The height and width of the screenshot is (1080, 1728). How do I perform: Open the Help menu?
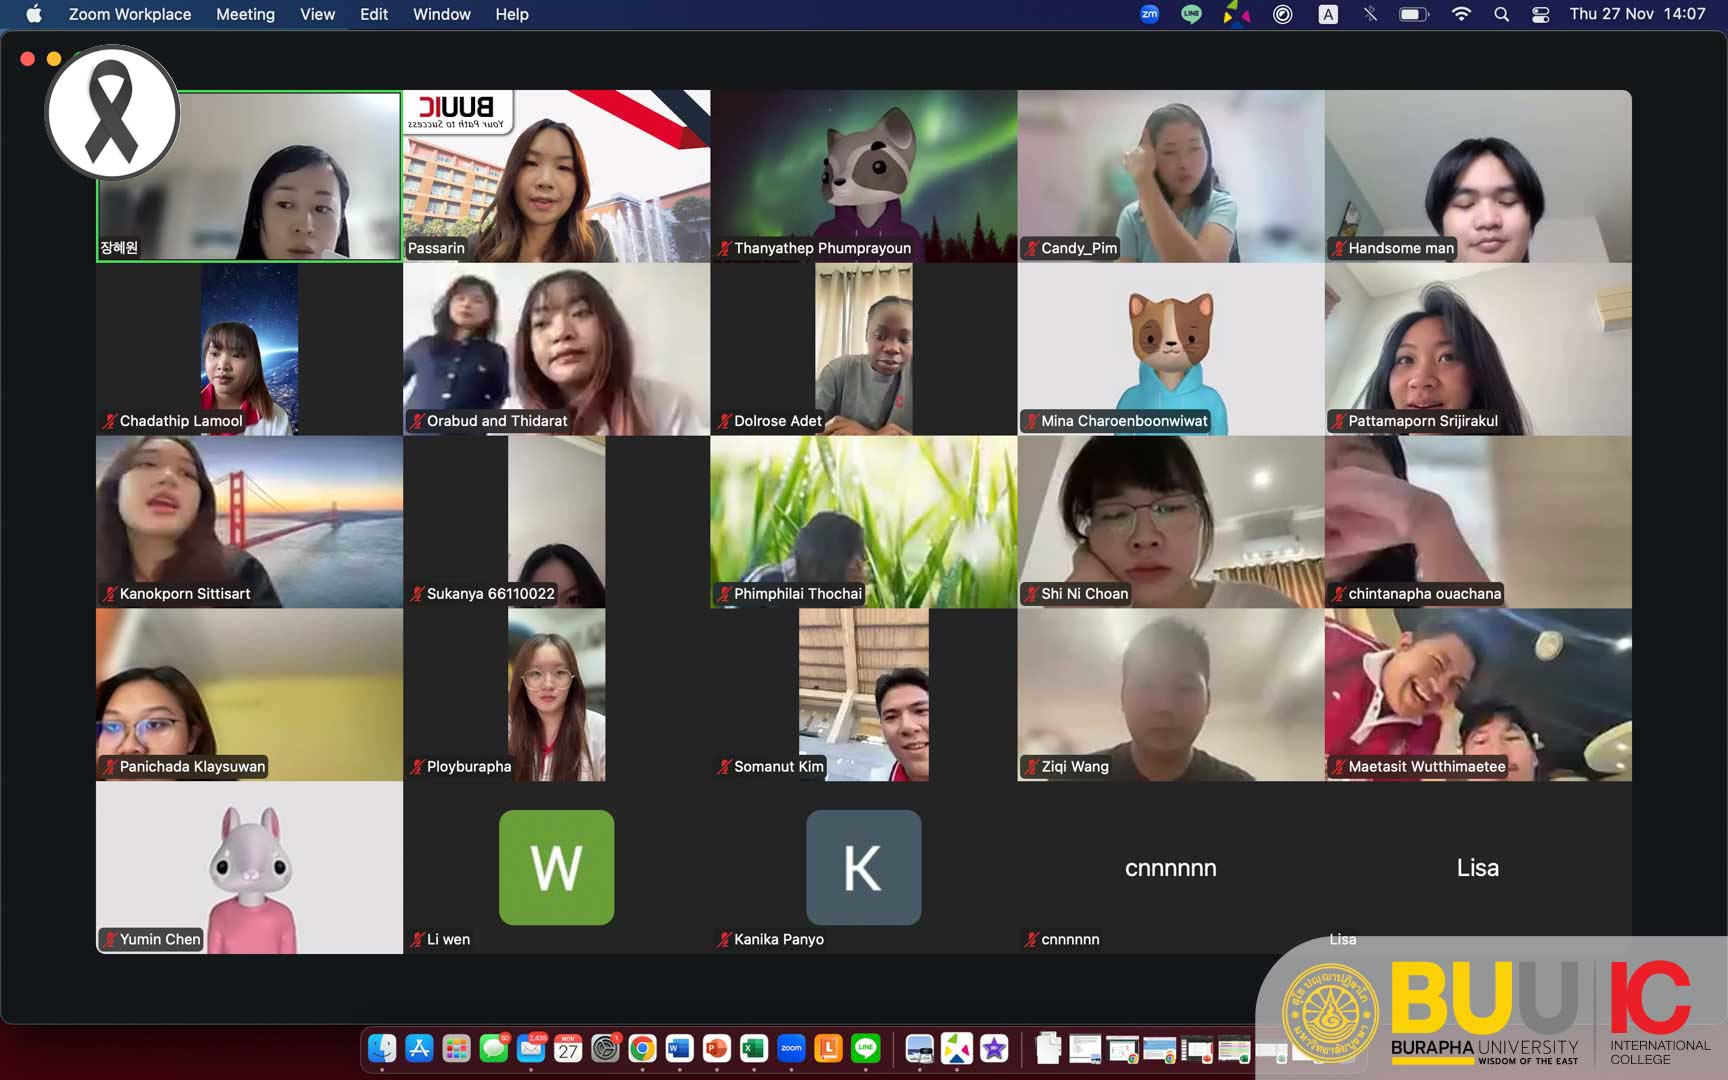[511, 14]
